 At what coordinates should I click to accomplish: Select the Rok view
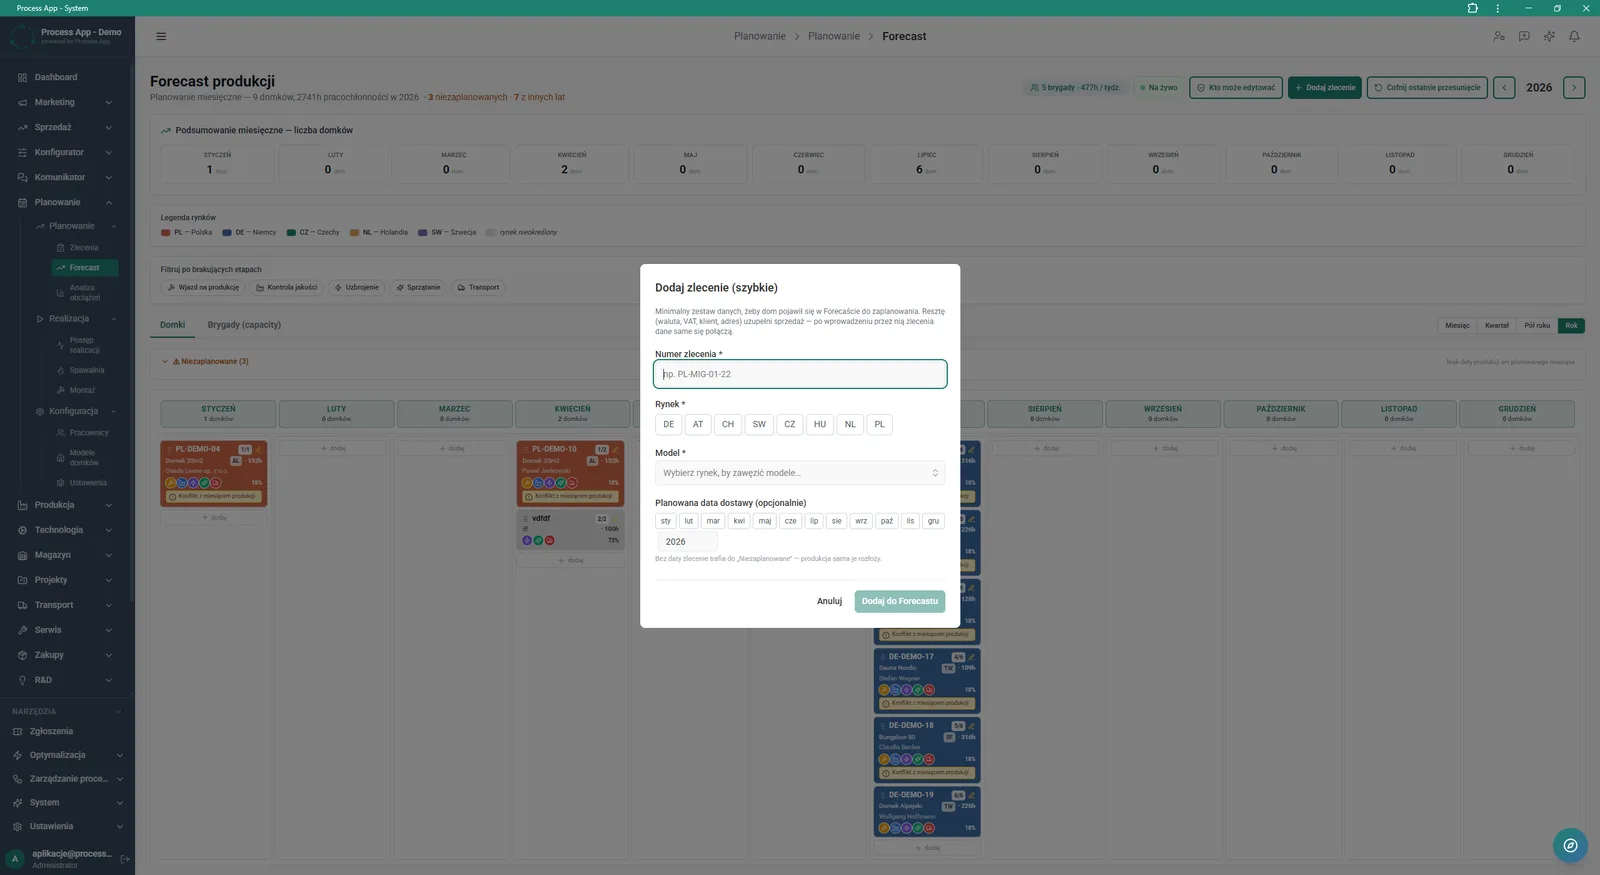click(x=1572, y=325)
